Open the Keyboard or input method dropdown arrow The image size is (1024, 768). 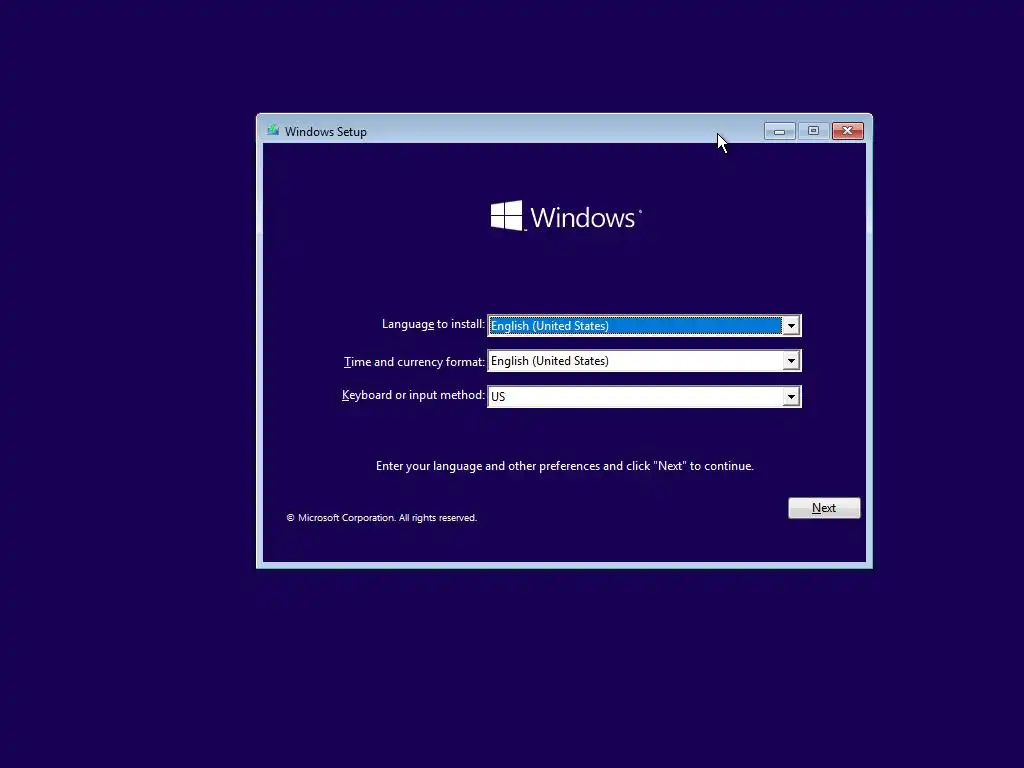coord(791,396)
